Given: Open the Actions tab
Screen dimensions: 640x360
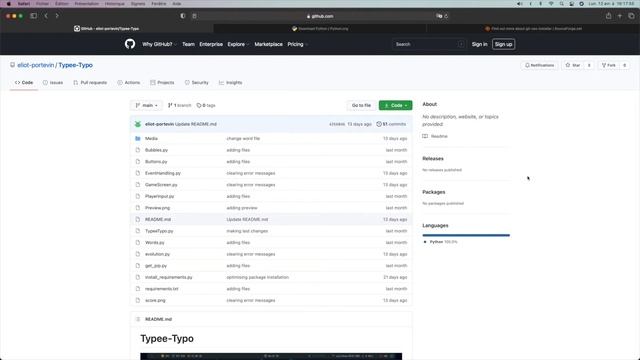Looking at the screenshot, I should tap(129, 82).
